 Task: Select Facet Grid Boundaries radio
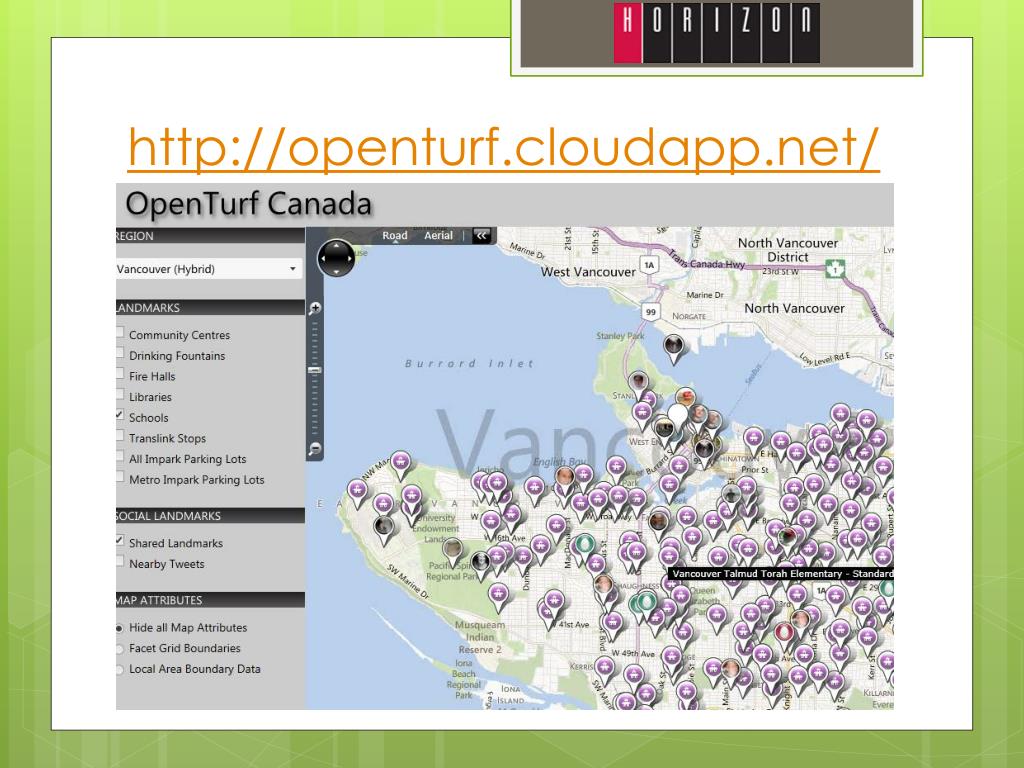120,649
